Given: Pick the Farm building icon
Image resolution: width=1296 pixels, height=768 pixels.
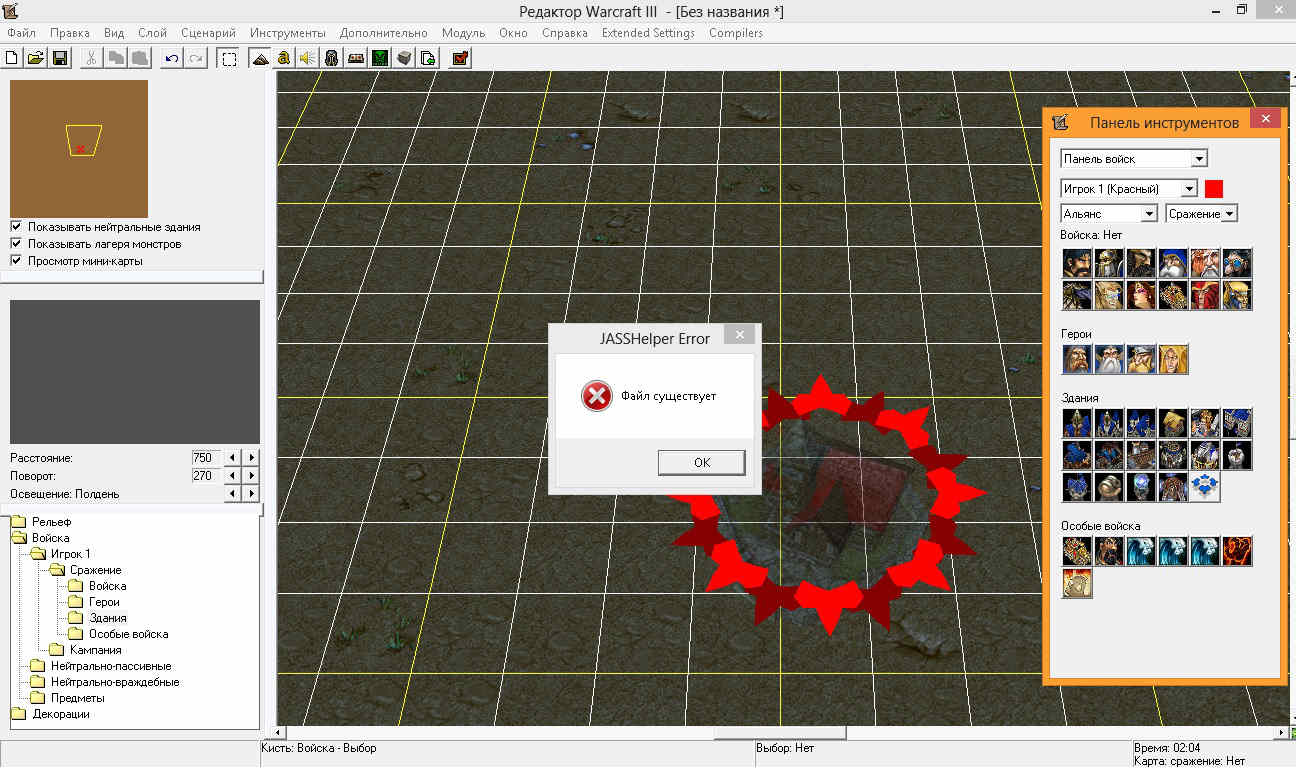Looking at the screenshot, I should pos(1173,423).
